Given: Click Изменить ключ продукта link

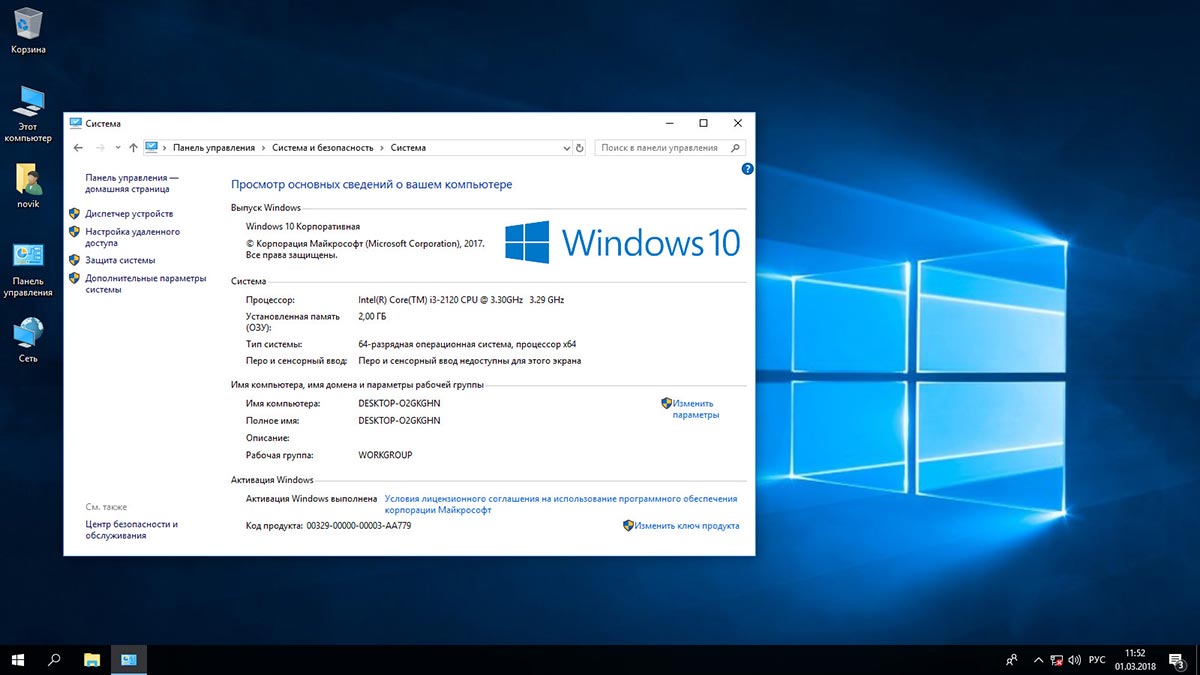Looking at the screenshot, I should click(x=687, y=526).
